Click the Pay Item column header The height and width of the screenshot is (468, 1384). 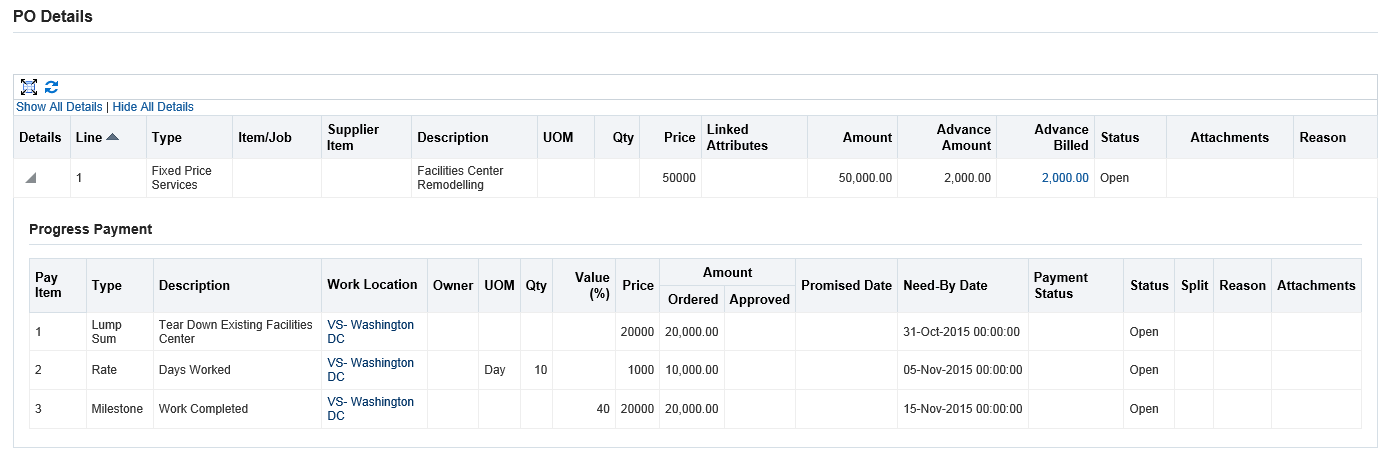48,285
